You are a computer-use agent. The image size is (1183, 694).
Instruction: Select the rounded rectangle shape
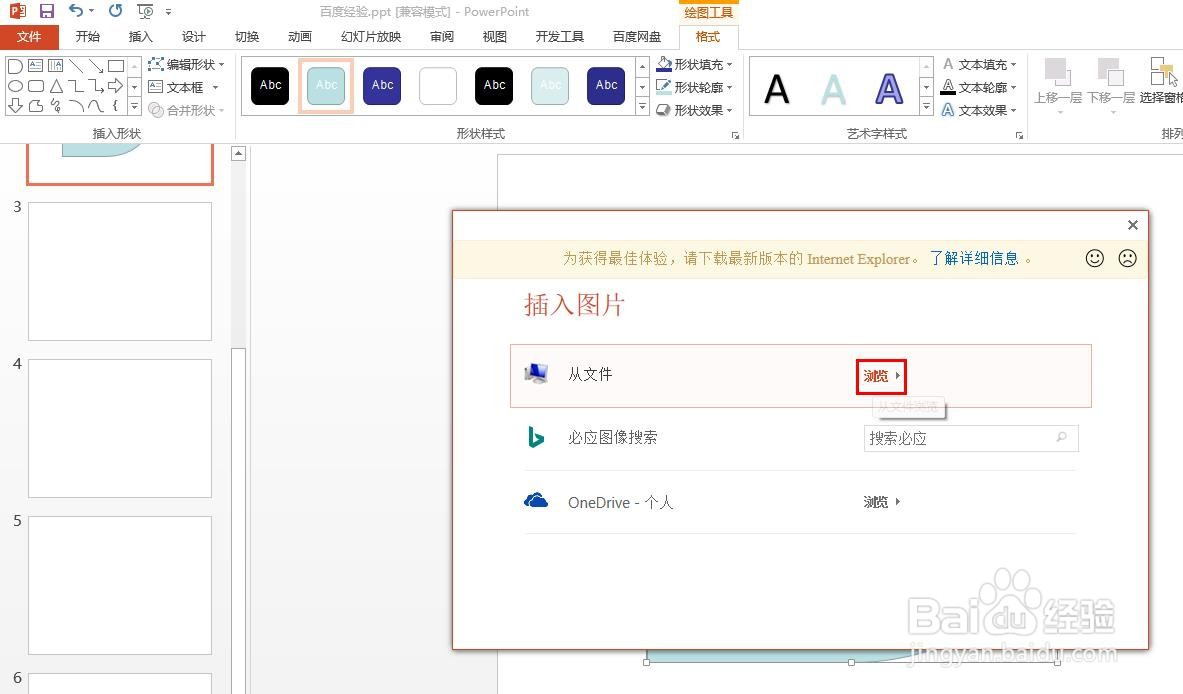pyautogui.click(x=35, y=86)
